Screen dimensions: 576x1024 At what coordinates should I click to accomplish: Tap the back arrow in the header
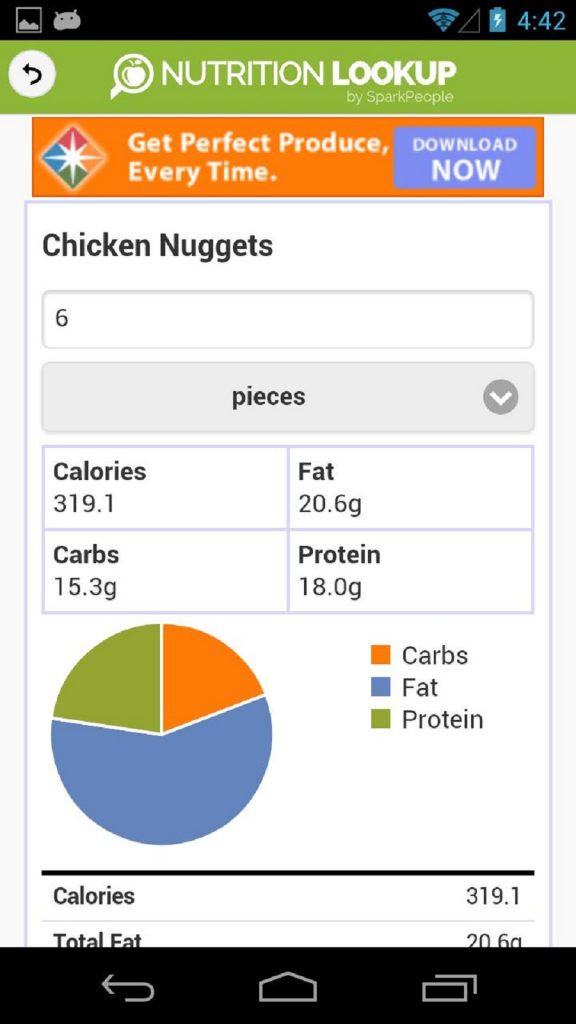click(x=32, y=74)
